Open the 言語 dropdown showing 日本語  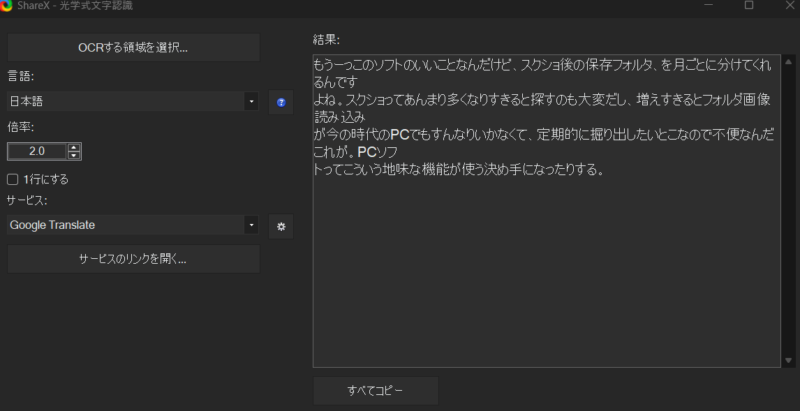pos(133,102)
